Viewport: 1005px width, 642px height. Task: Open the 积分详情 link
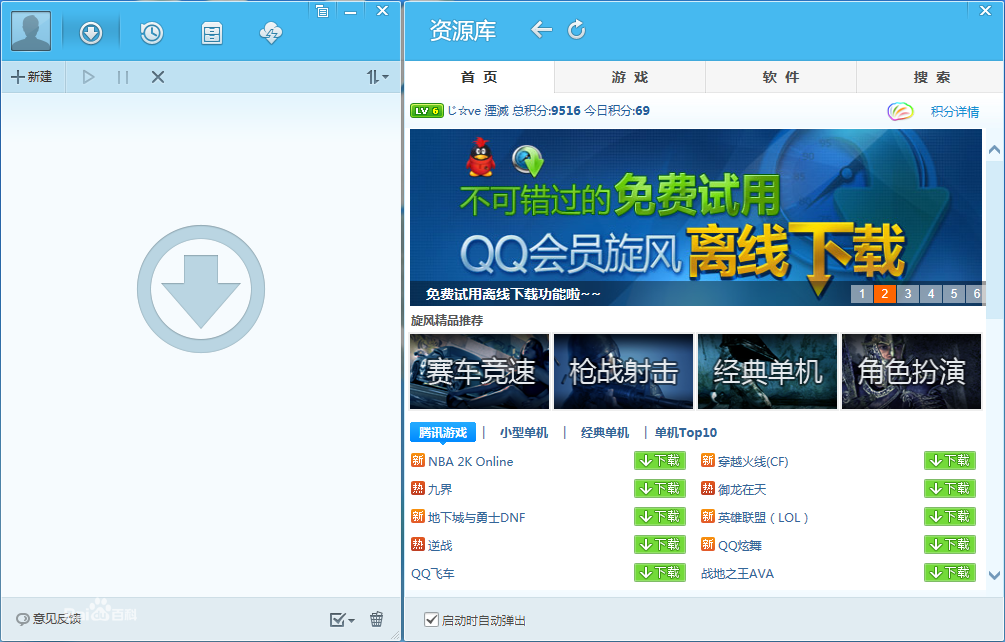pos(956,111)
